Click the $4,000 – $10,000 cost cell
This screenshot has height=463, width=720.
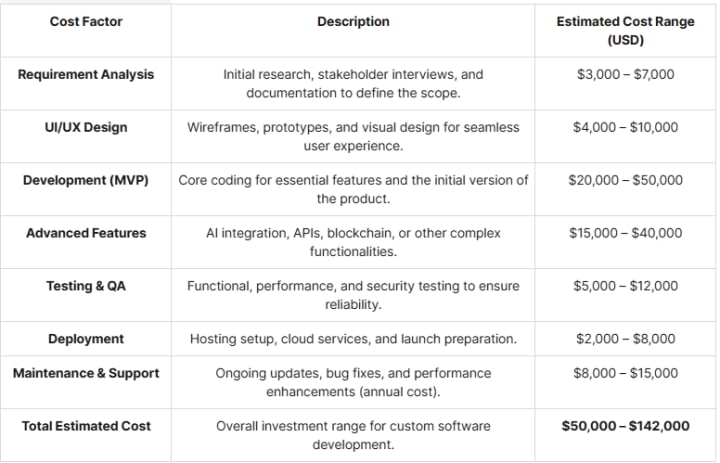pos(626,128)
